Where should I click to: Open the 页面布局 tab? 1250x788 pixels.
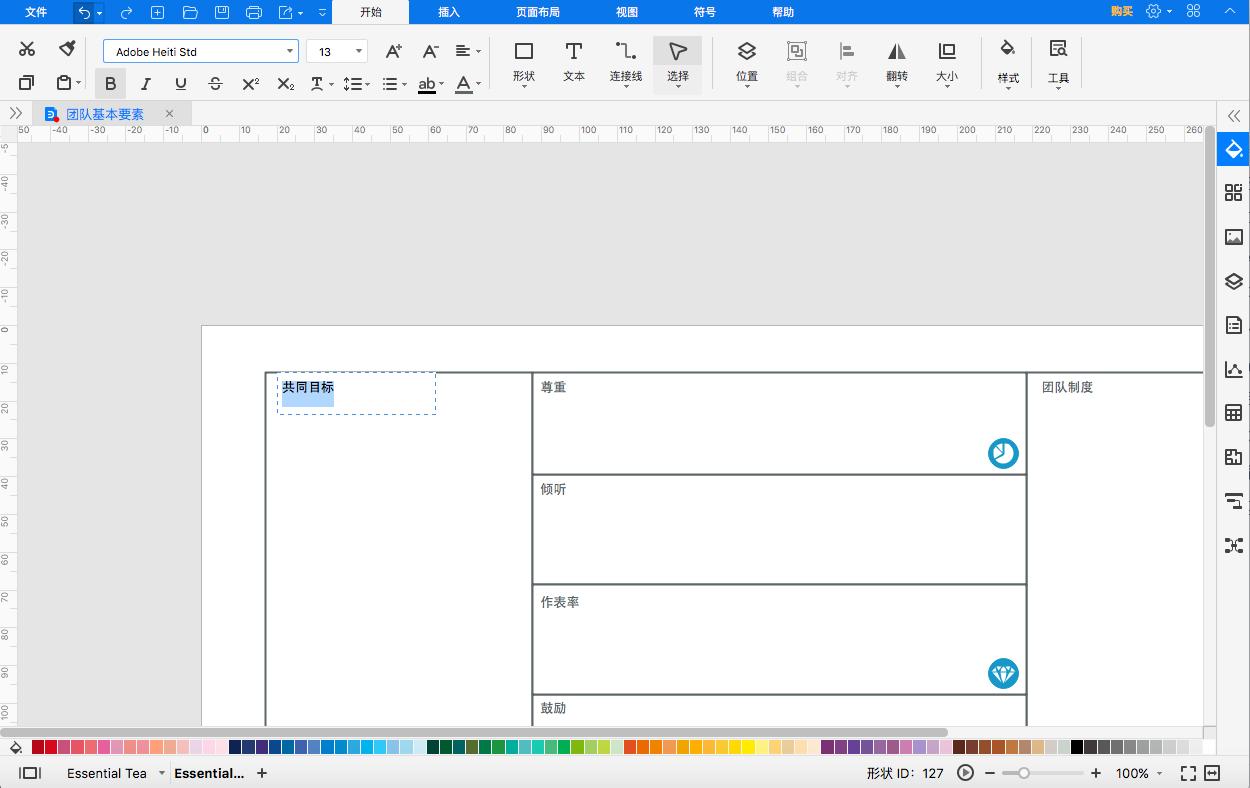point(538,12)
